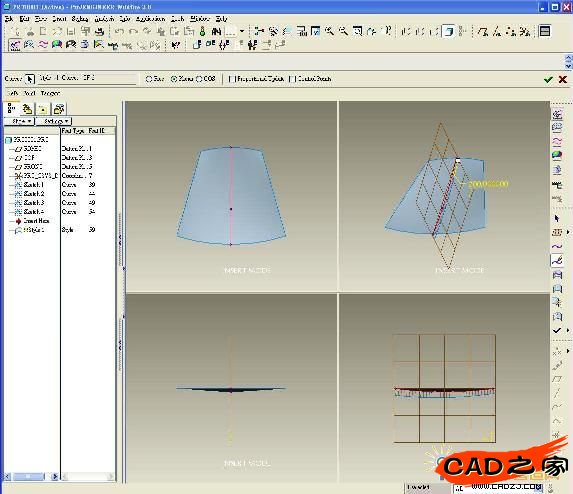Open the Settings dropdown in model tree
573x494 pixels.
pyautogui.click(x=54, y=121)
